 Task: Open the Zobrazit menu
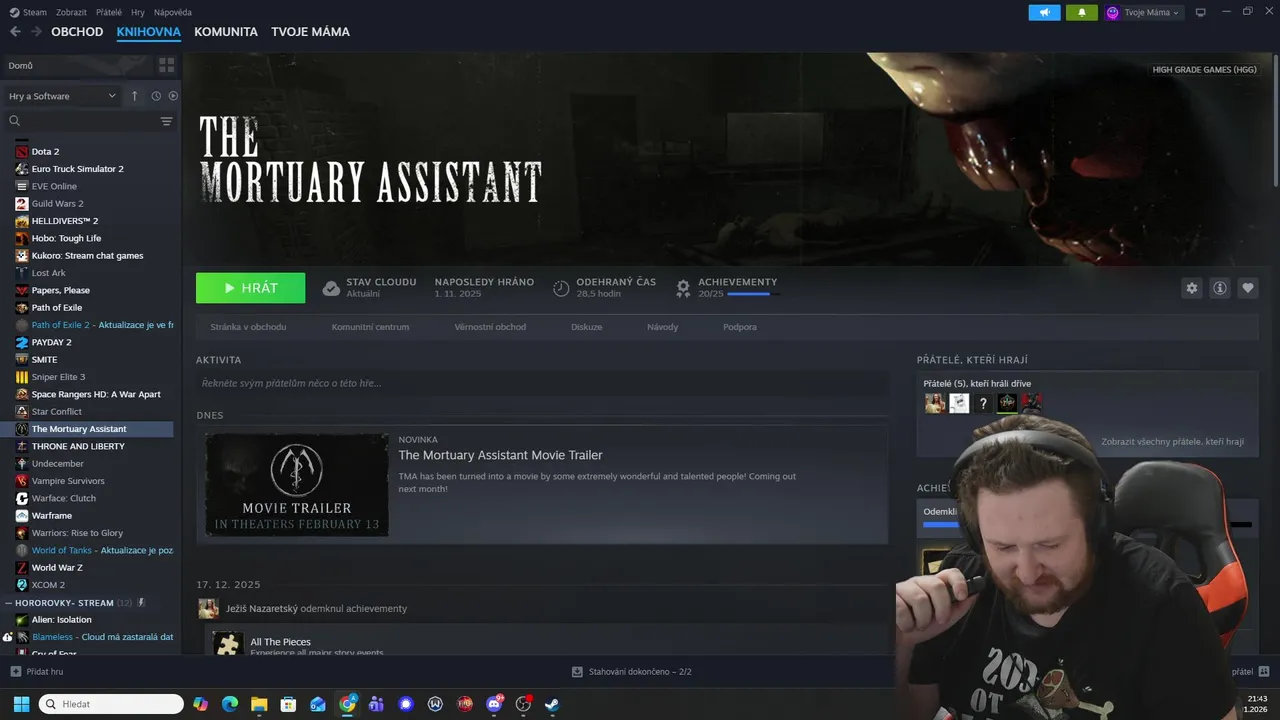[71, 12]
